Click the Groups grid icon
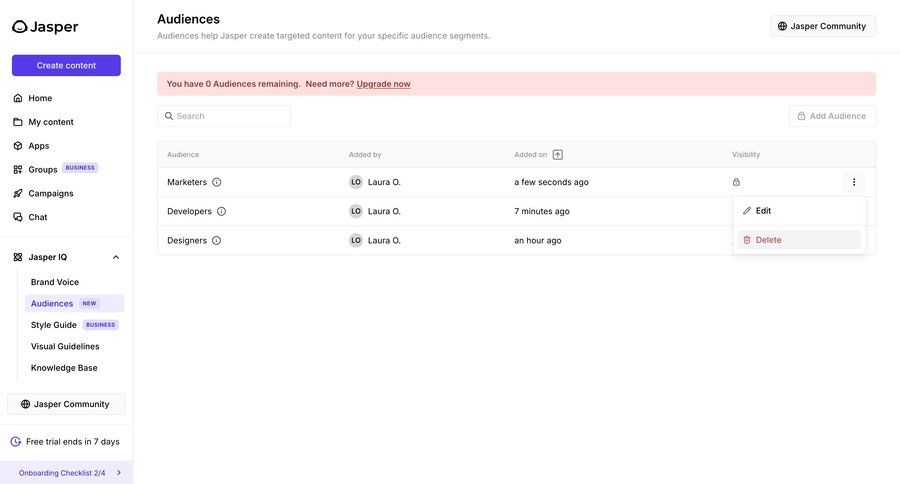The height and width of the screenshot is (484, 900). [x=18, y=169]
